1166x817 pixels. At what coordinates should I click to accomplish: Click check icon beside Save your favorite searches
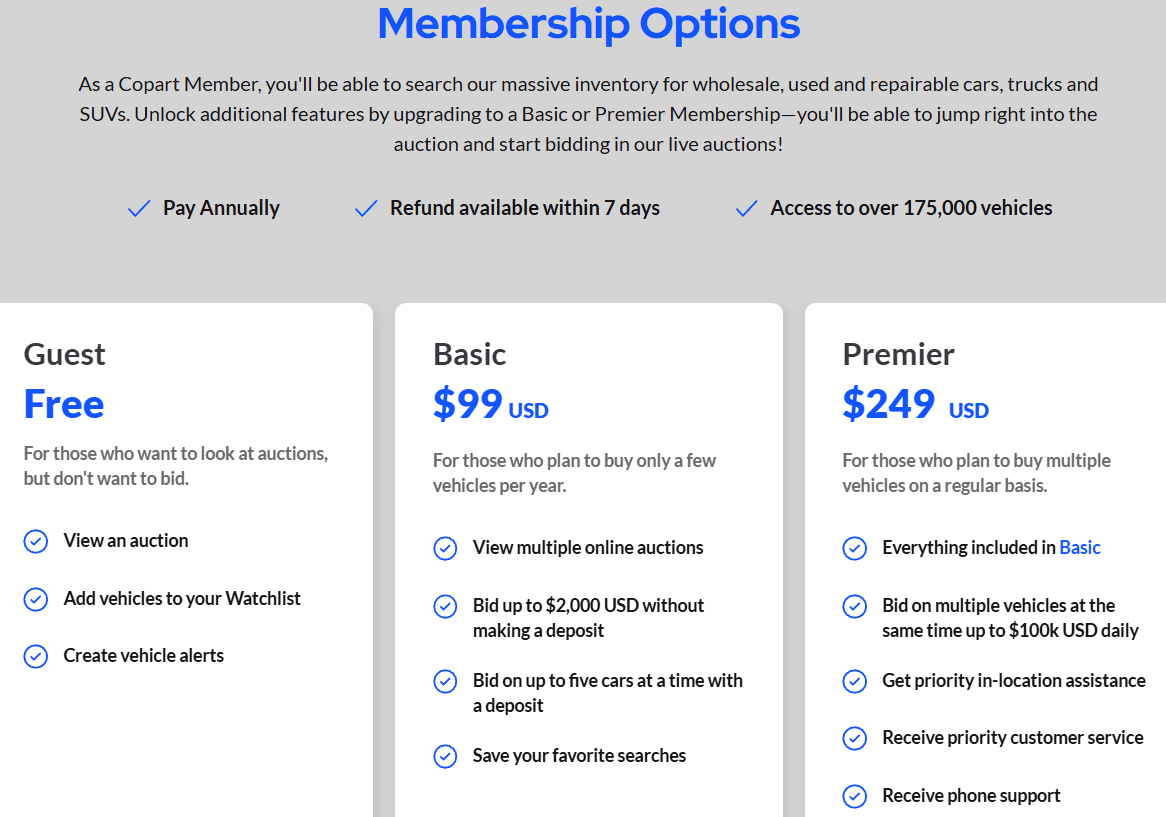(x=445, y=757)
